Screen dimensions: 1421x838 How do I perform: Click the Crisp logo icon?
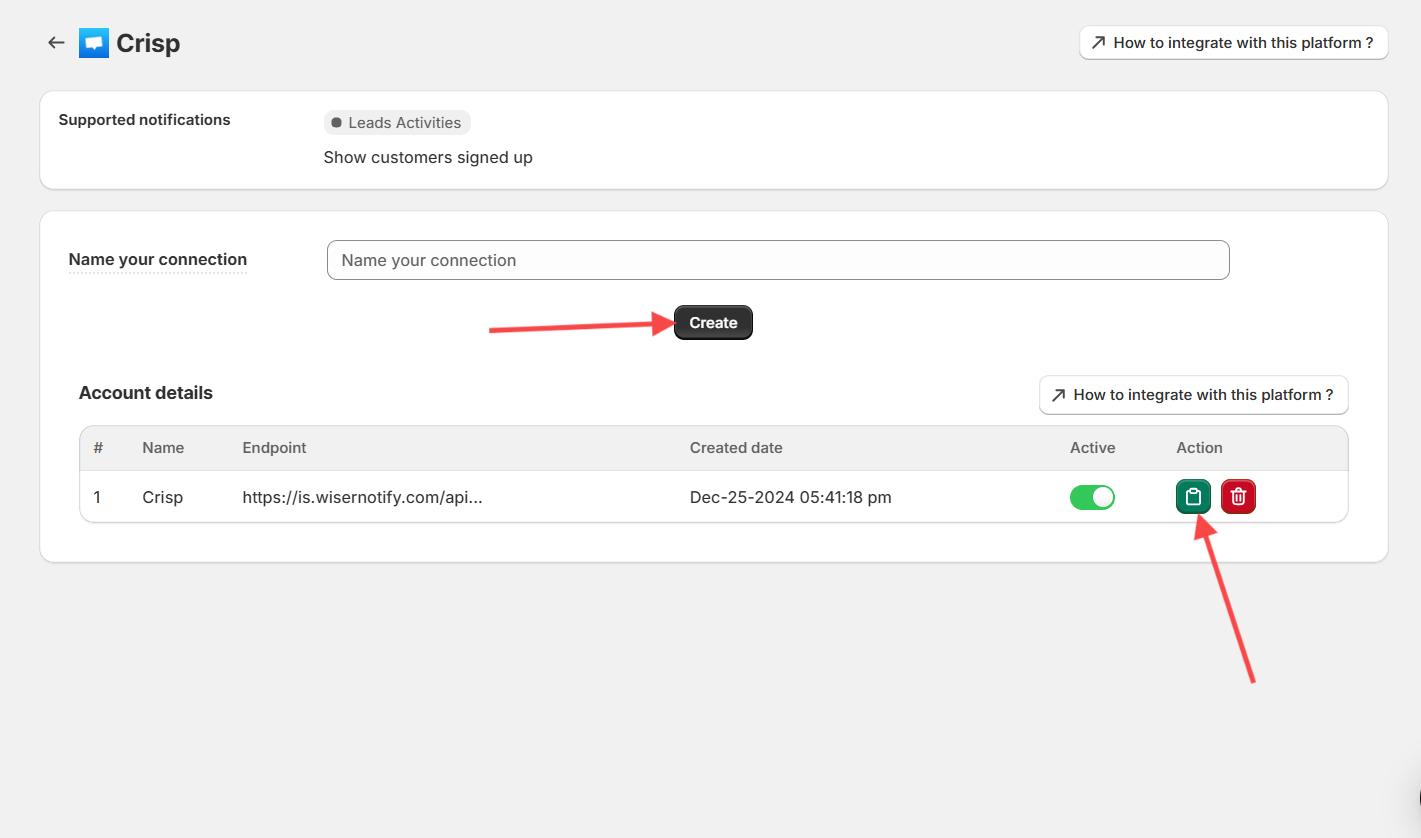click(94, 43)
